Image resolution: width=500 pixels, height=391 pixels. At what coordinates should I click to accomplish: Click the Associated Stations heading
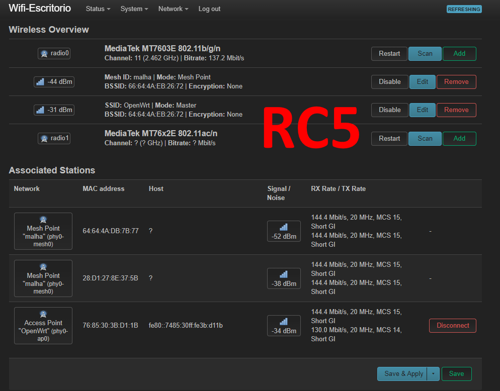pos(52,170)
